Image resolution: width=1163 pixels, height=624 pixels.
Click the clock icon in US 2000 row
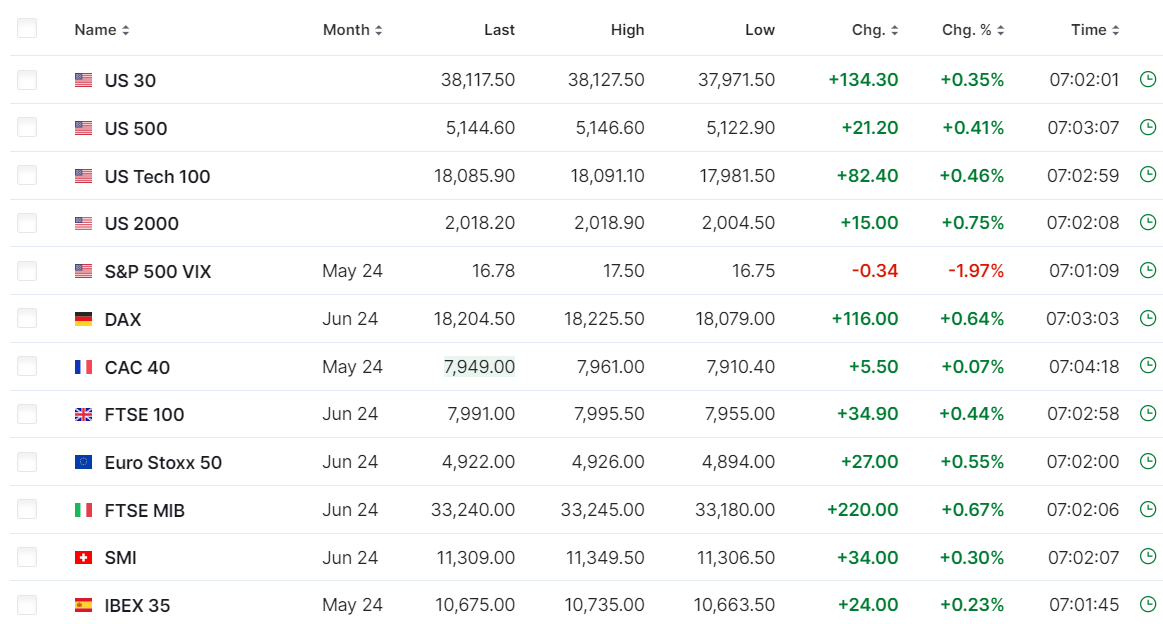(1147, 222)
